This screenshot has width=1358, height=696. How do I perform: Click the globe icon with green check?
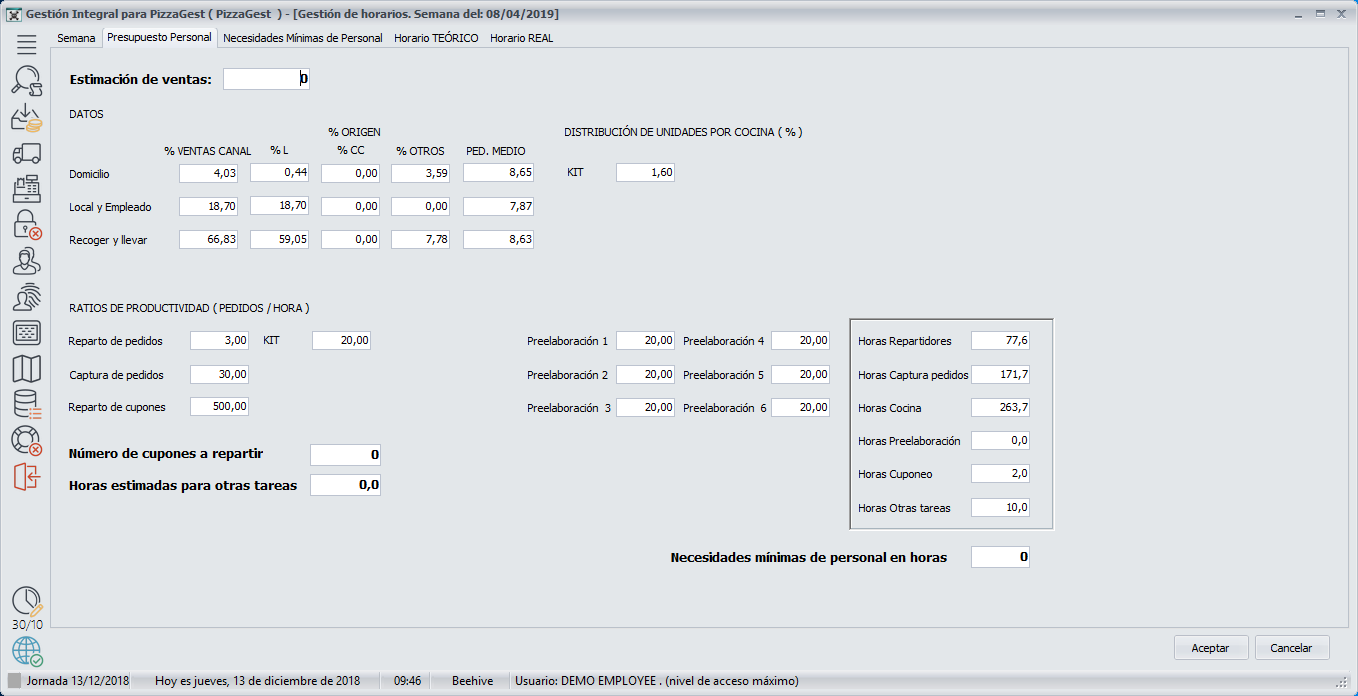pyautogui.click(x=27, y=652)
